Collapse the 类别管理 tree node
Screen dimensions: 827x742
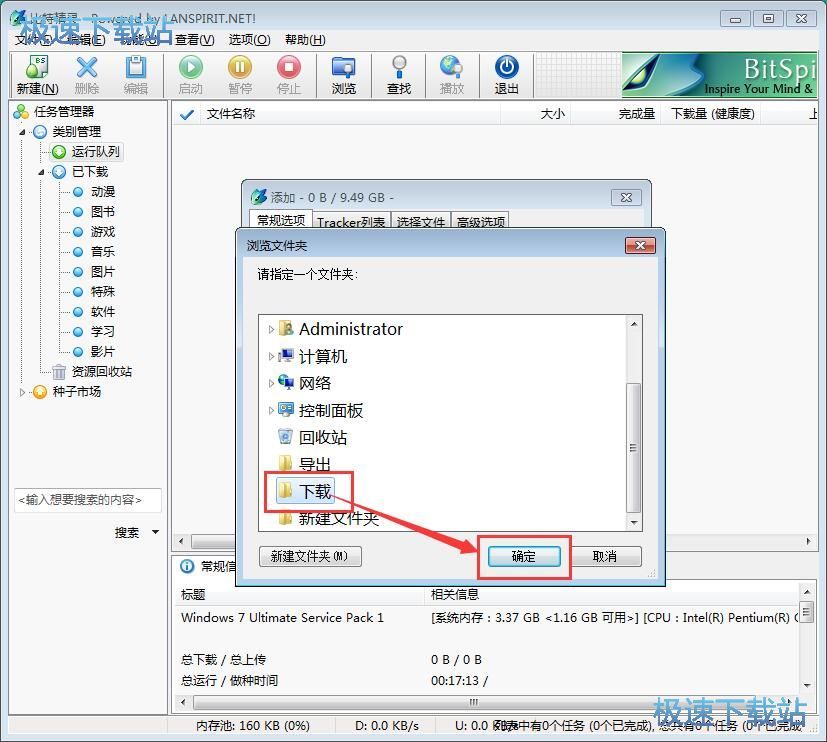click(22, 132)
